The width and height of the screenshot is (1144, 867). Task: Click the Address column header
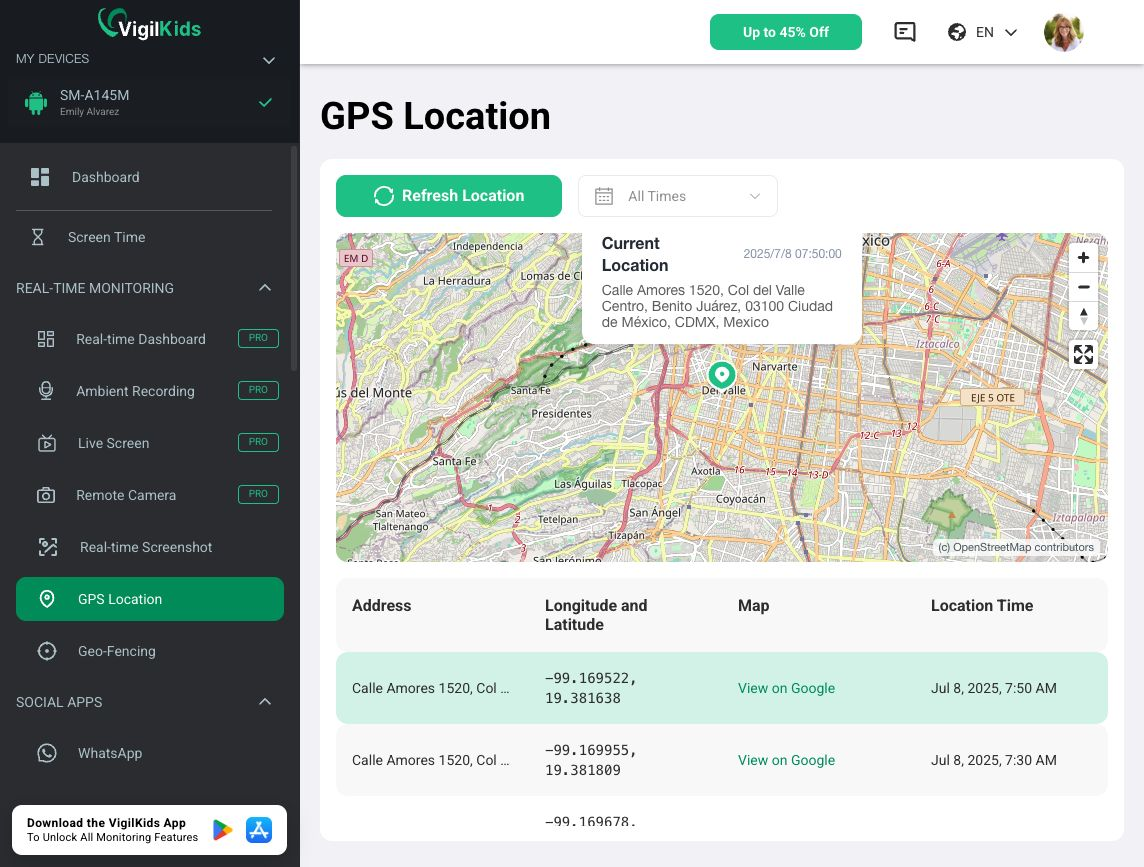tap(382, 606)
